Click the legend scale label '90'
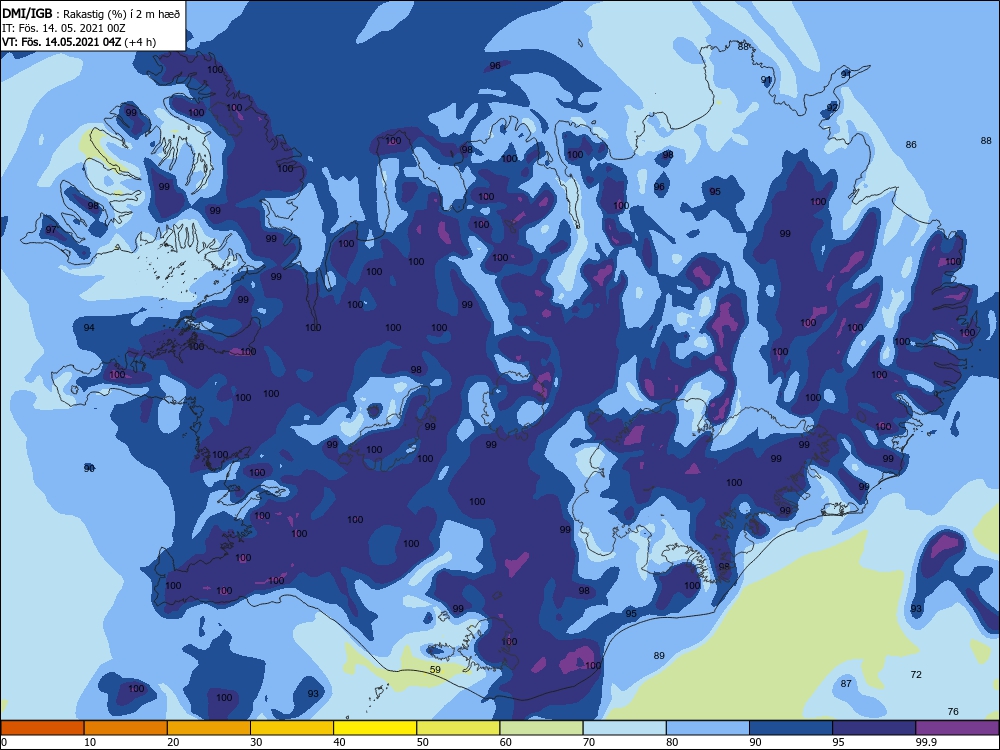Screen dimensions: 1000x750 point(756,742)
